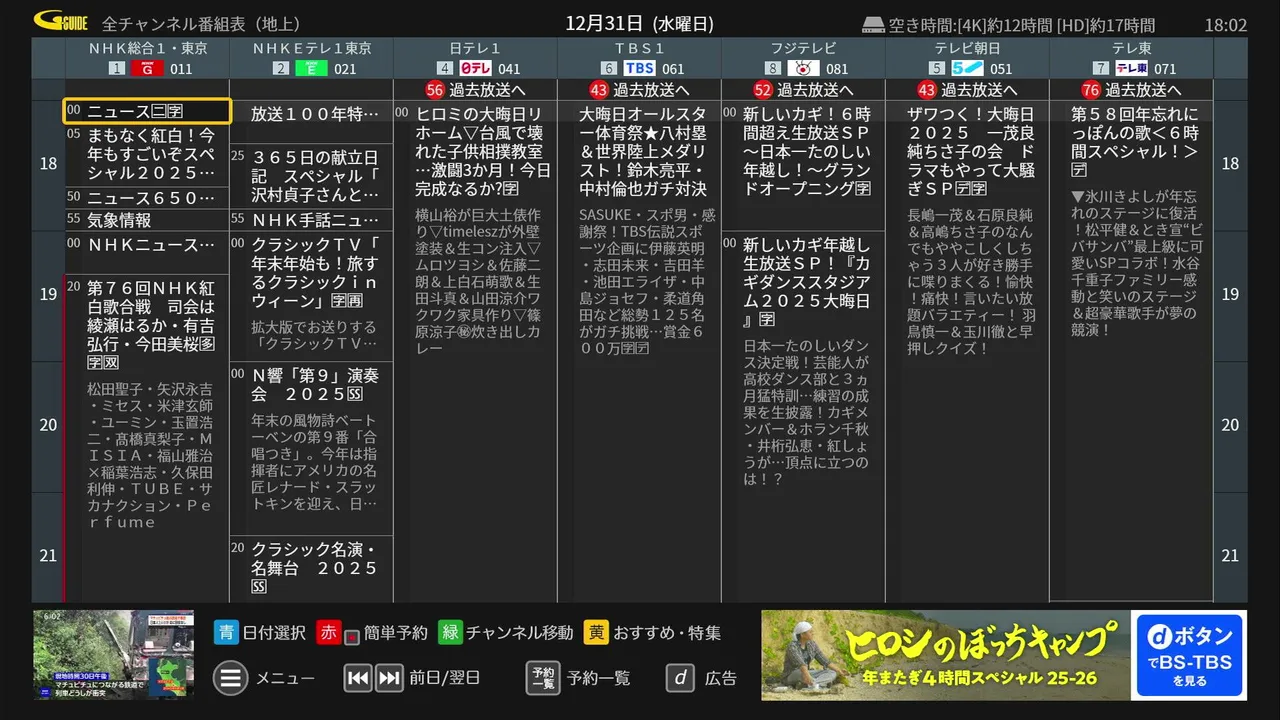Click the d data-broadcast ad icon
The image size is (1280, 720).
tap(680, 678)
